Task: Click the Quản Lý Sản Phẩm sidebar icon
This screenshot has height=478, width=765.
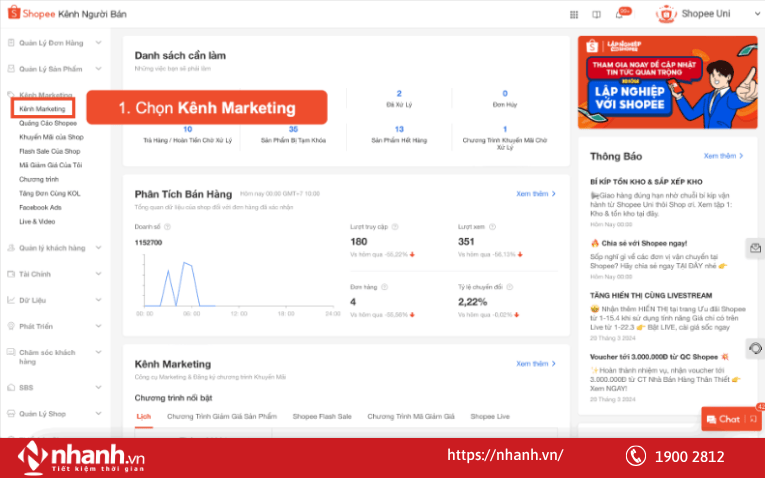Action: coord(11,69)
